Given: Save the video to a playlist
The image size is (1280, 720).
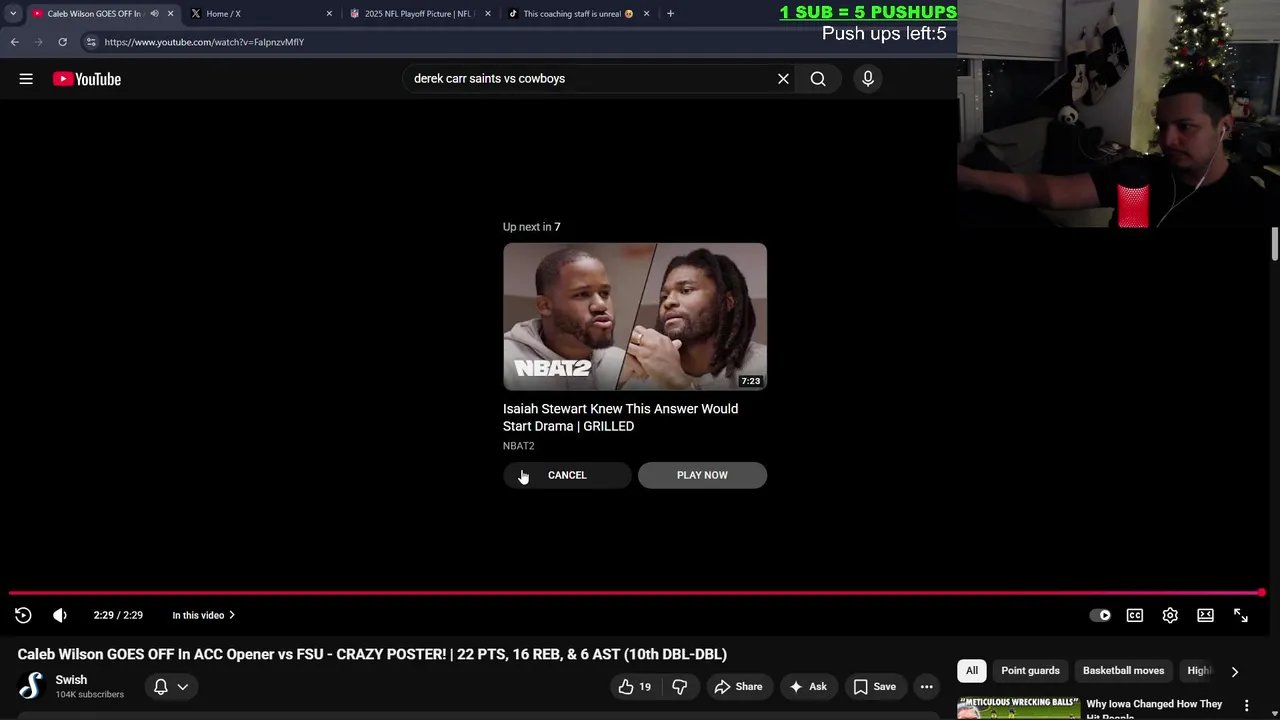Looking at the screenshot, I should 874,686.
